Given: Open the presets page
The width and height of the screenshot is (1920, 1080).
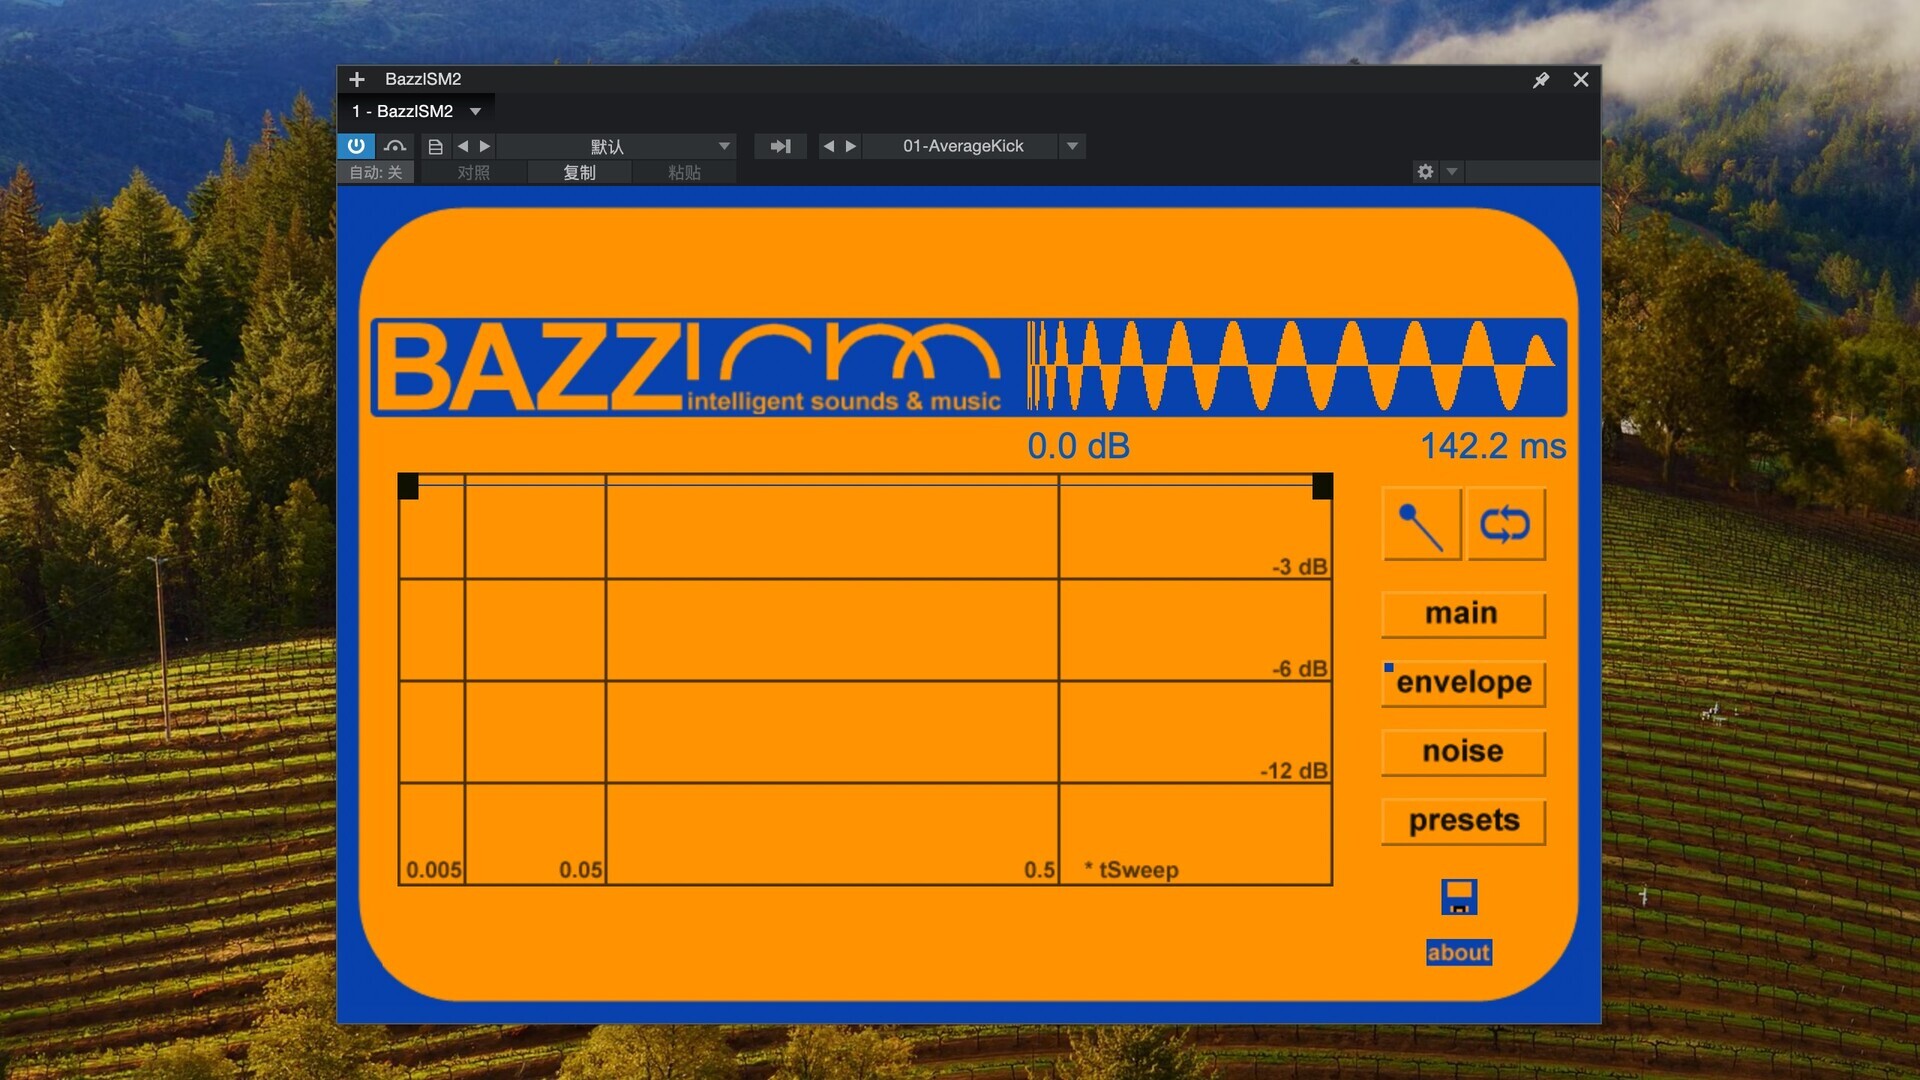Looking at the screenshot, I should pyautogui.click(x=1462, y=821).
